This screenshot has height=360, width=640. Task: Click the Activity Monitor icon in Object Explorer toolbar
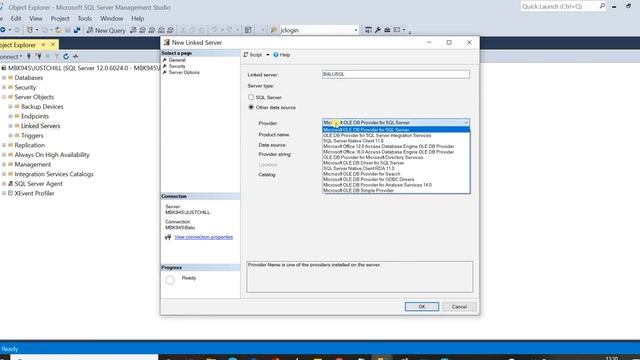(76, 56)
